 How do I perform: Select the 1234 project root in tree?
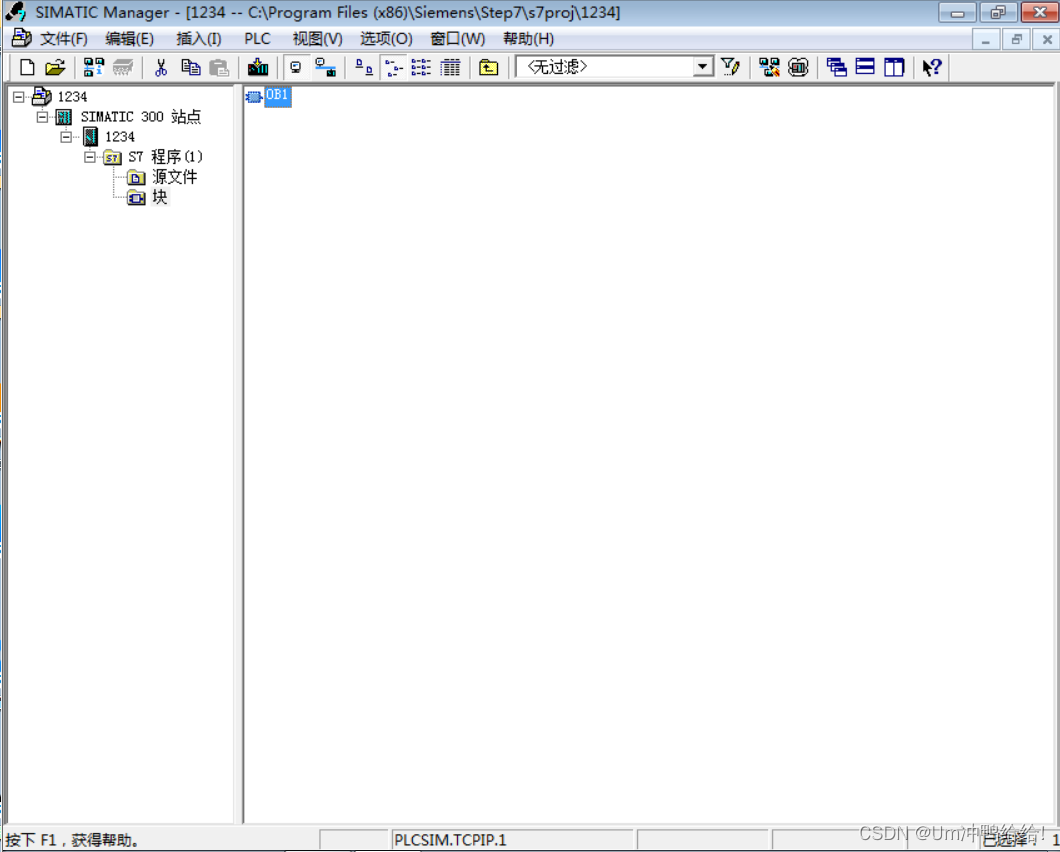pyautogui.click(x=72, y=97)
